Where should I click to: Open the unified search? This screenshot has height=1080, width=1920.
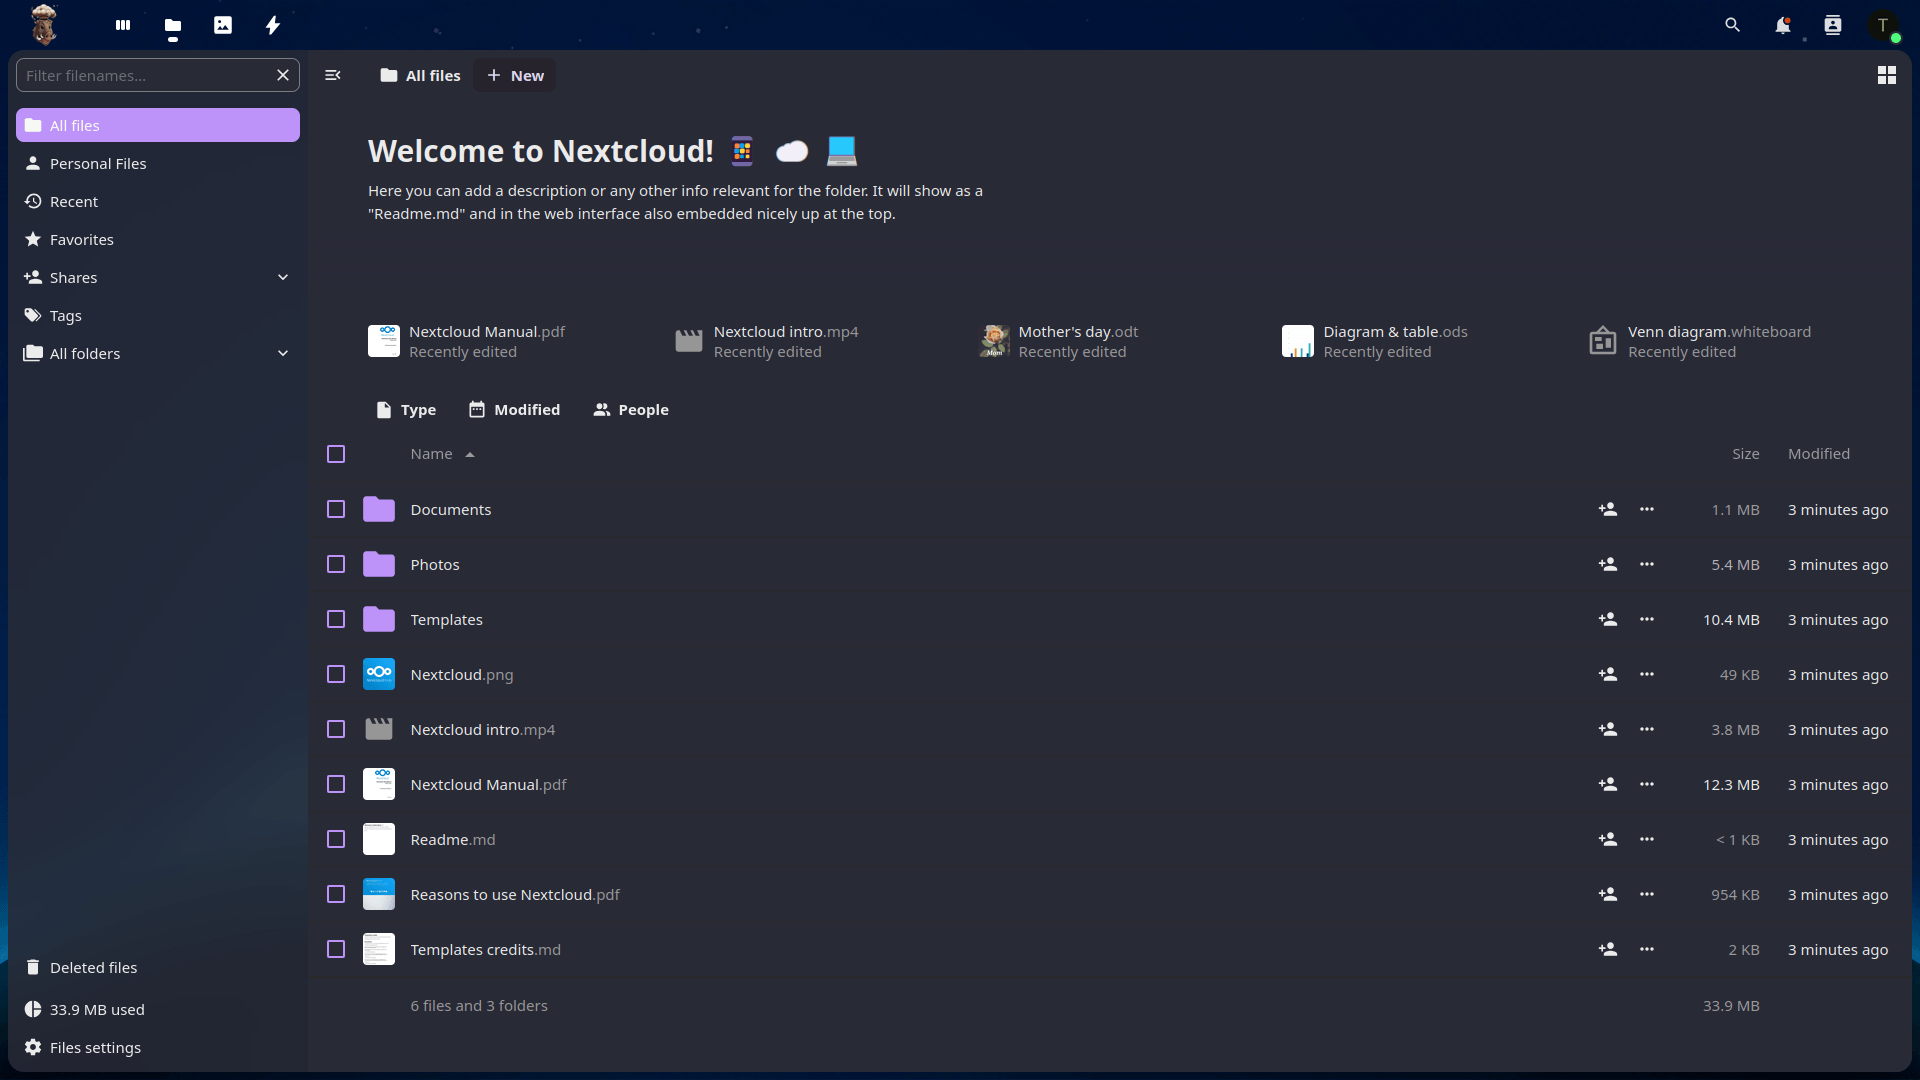(1732, 25)
